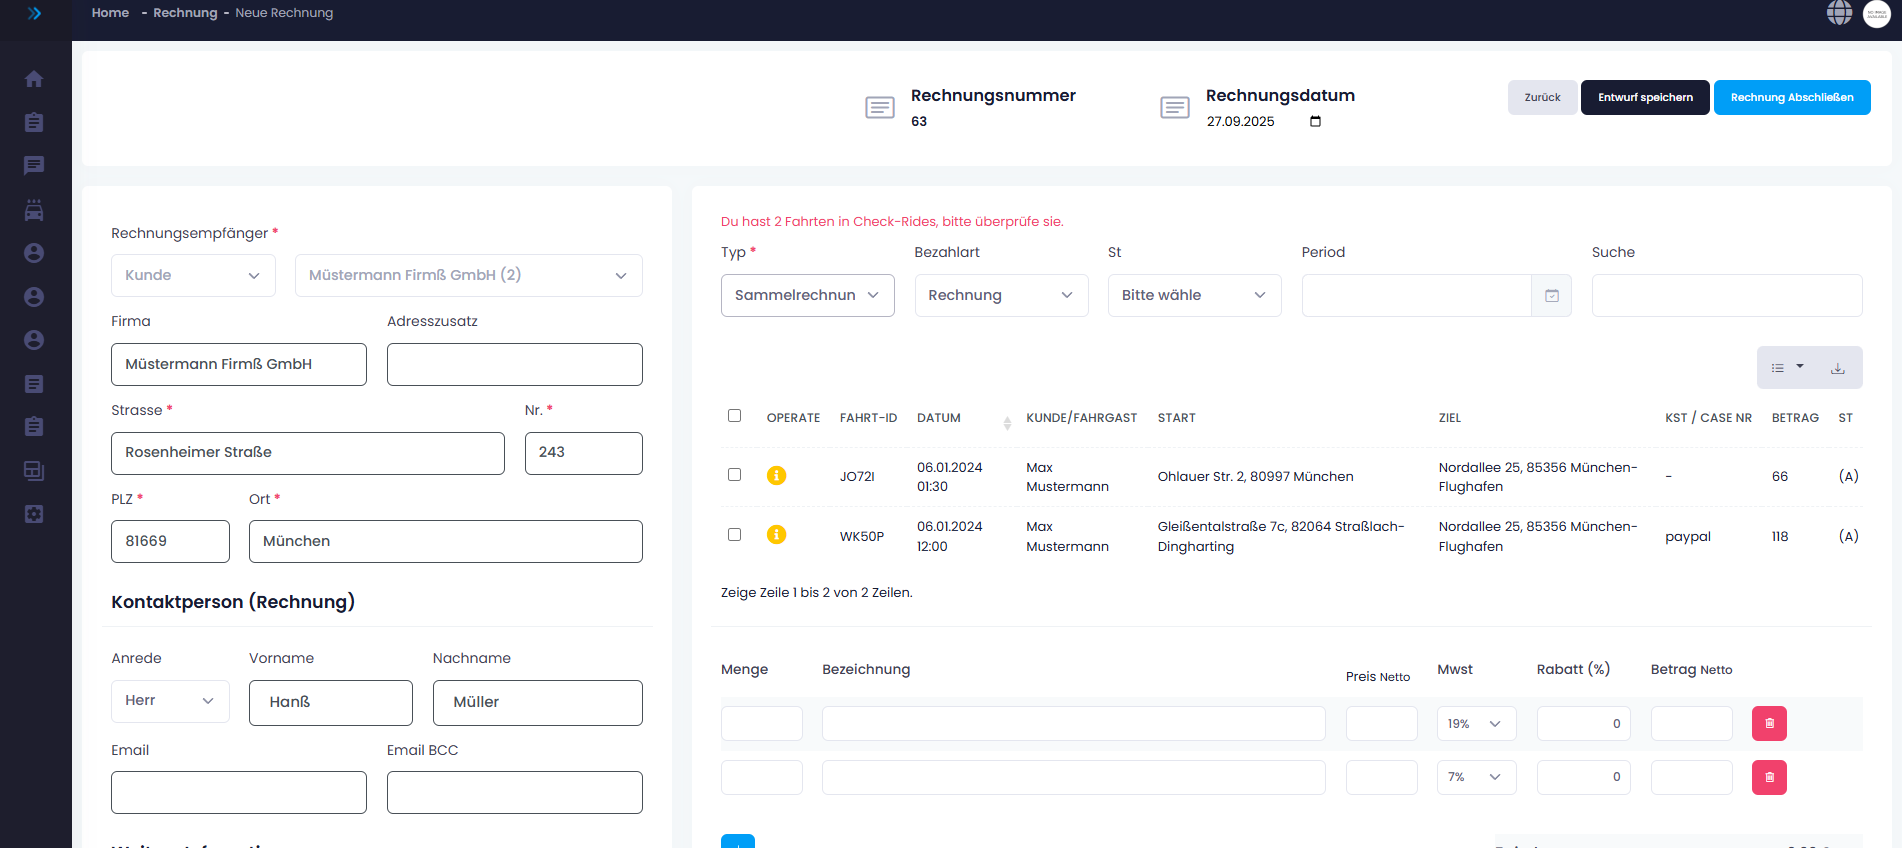Open the globe language selector
Image resolution: width=1902 pixels, height=848 pixels.
[1839, 13]
